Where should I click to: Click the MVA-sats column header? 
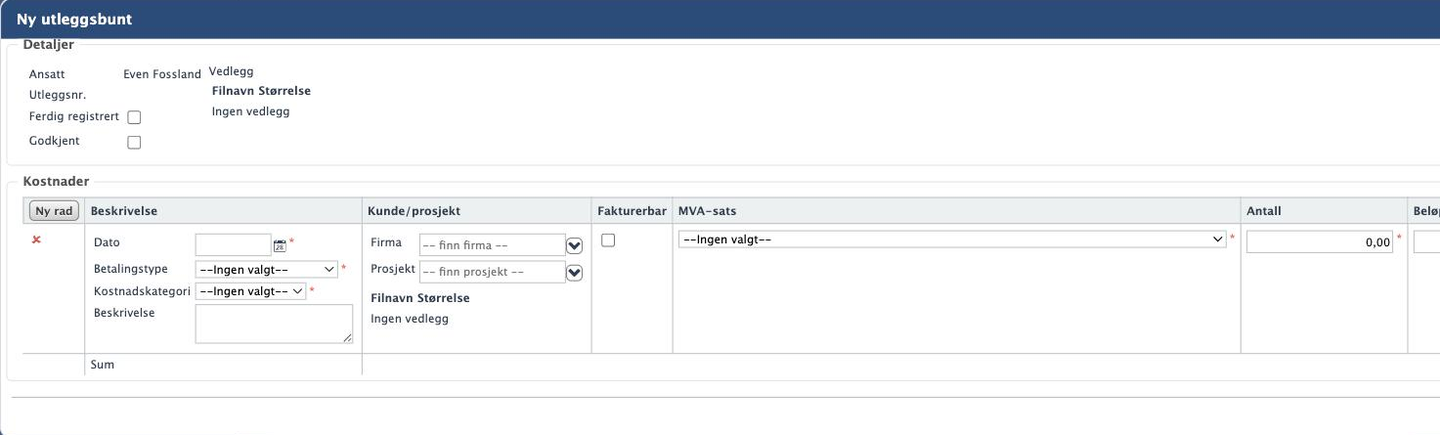(x=707, y=211)
